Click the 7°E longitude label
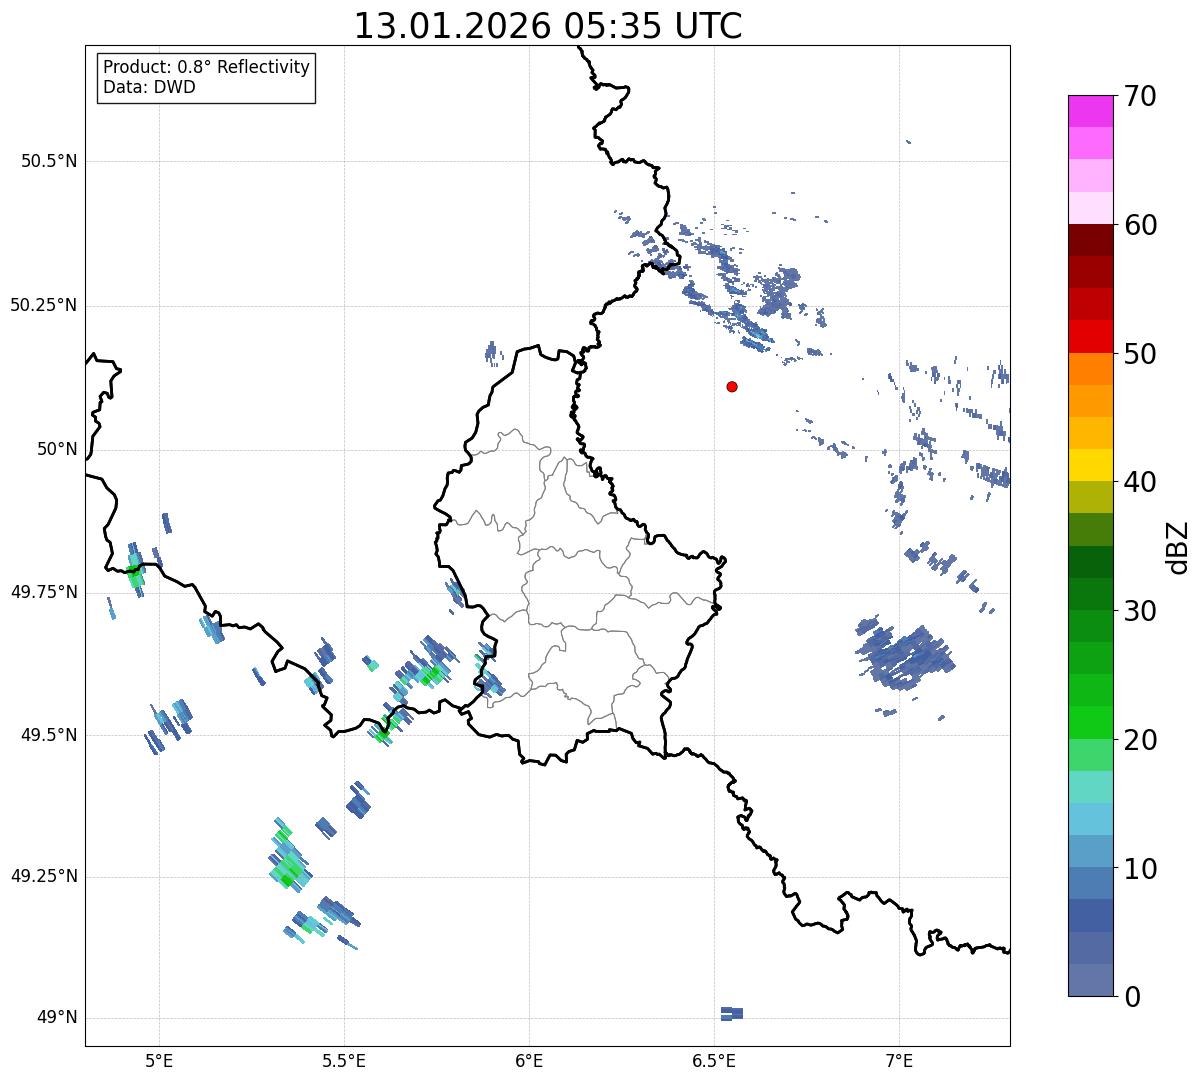 click(x=899, y=1060)
